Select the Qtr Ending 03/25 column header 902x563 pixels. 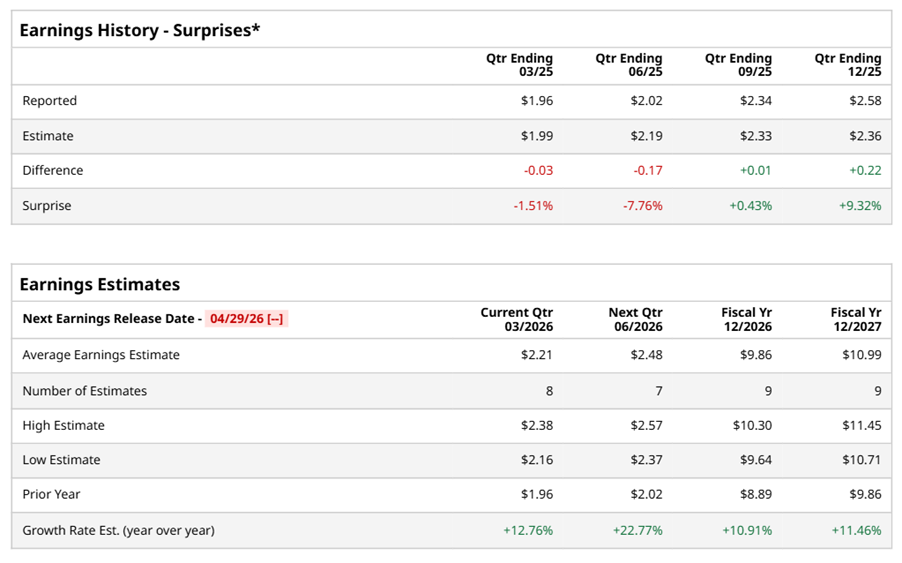click(519, 65)
